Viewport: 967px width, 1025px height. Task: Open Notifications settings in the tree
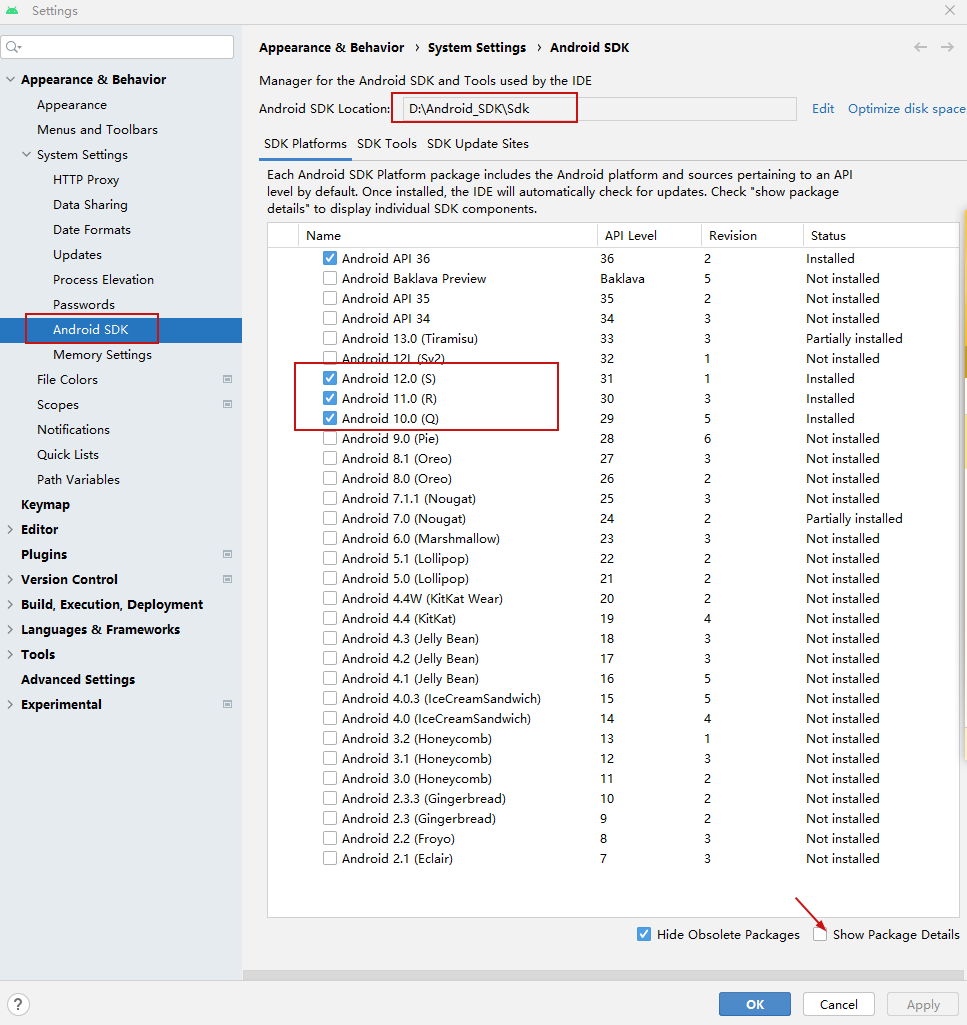[x=73, y=429]
